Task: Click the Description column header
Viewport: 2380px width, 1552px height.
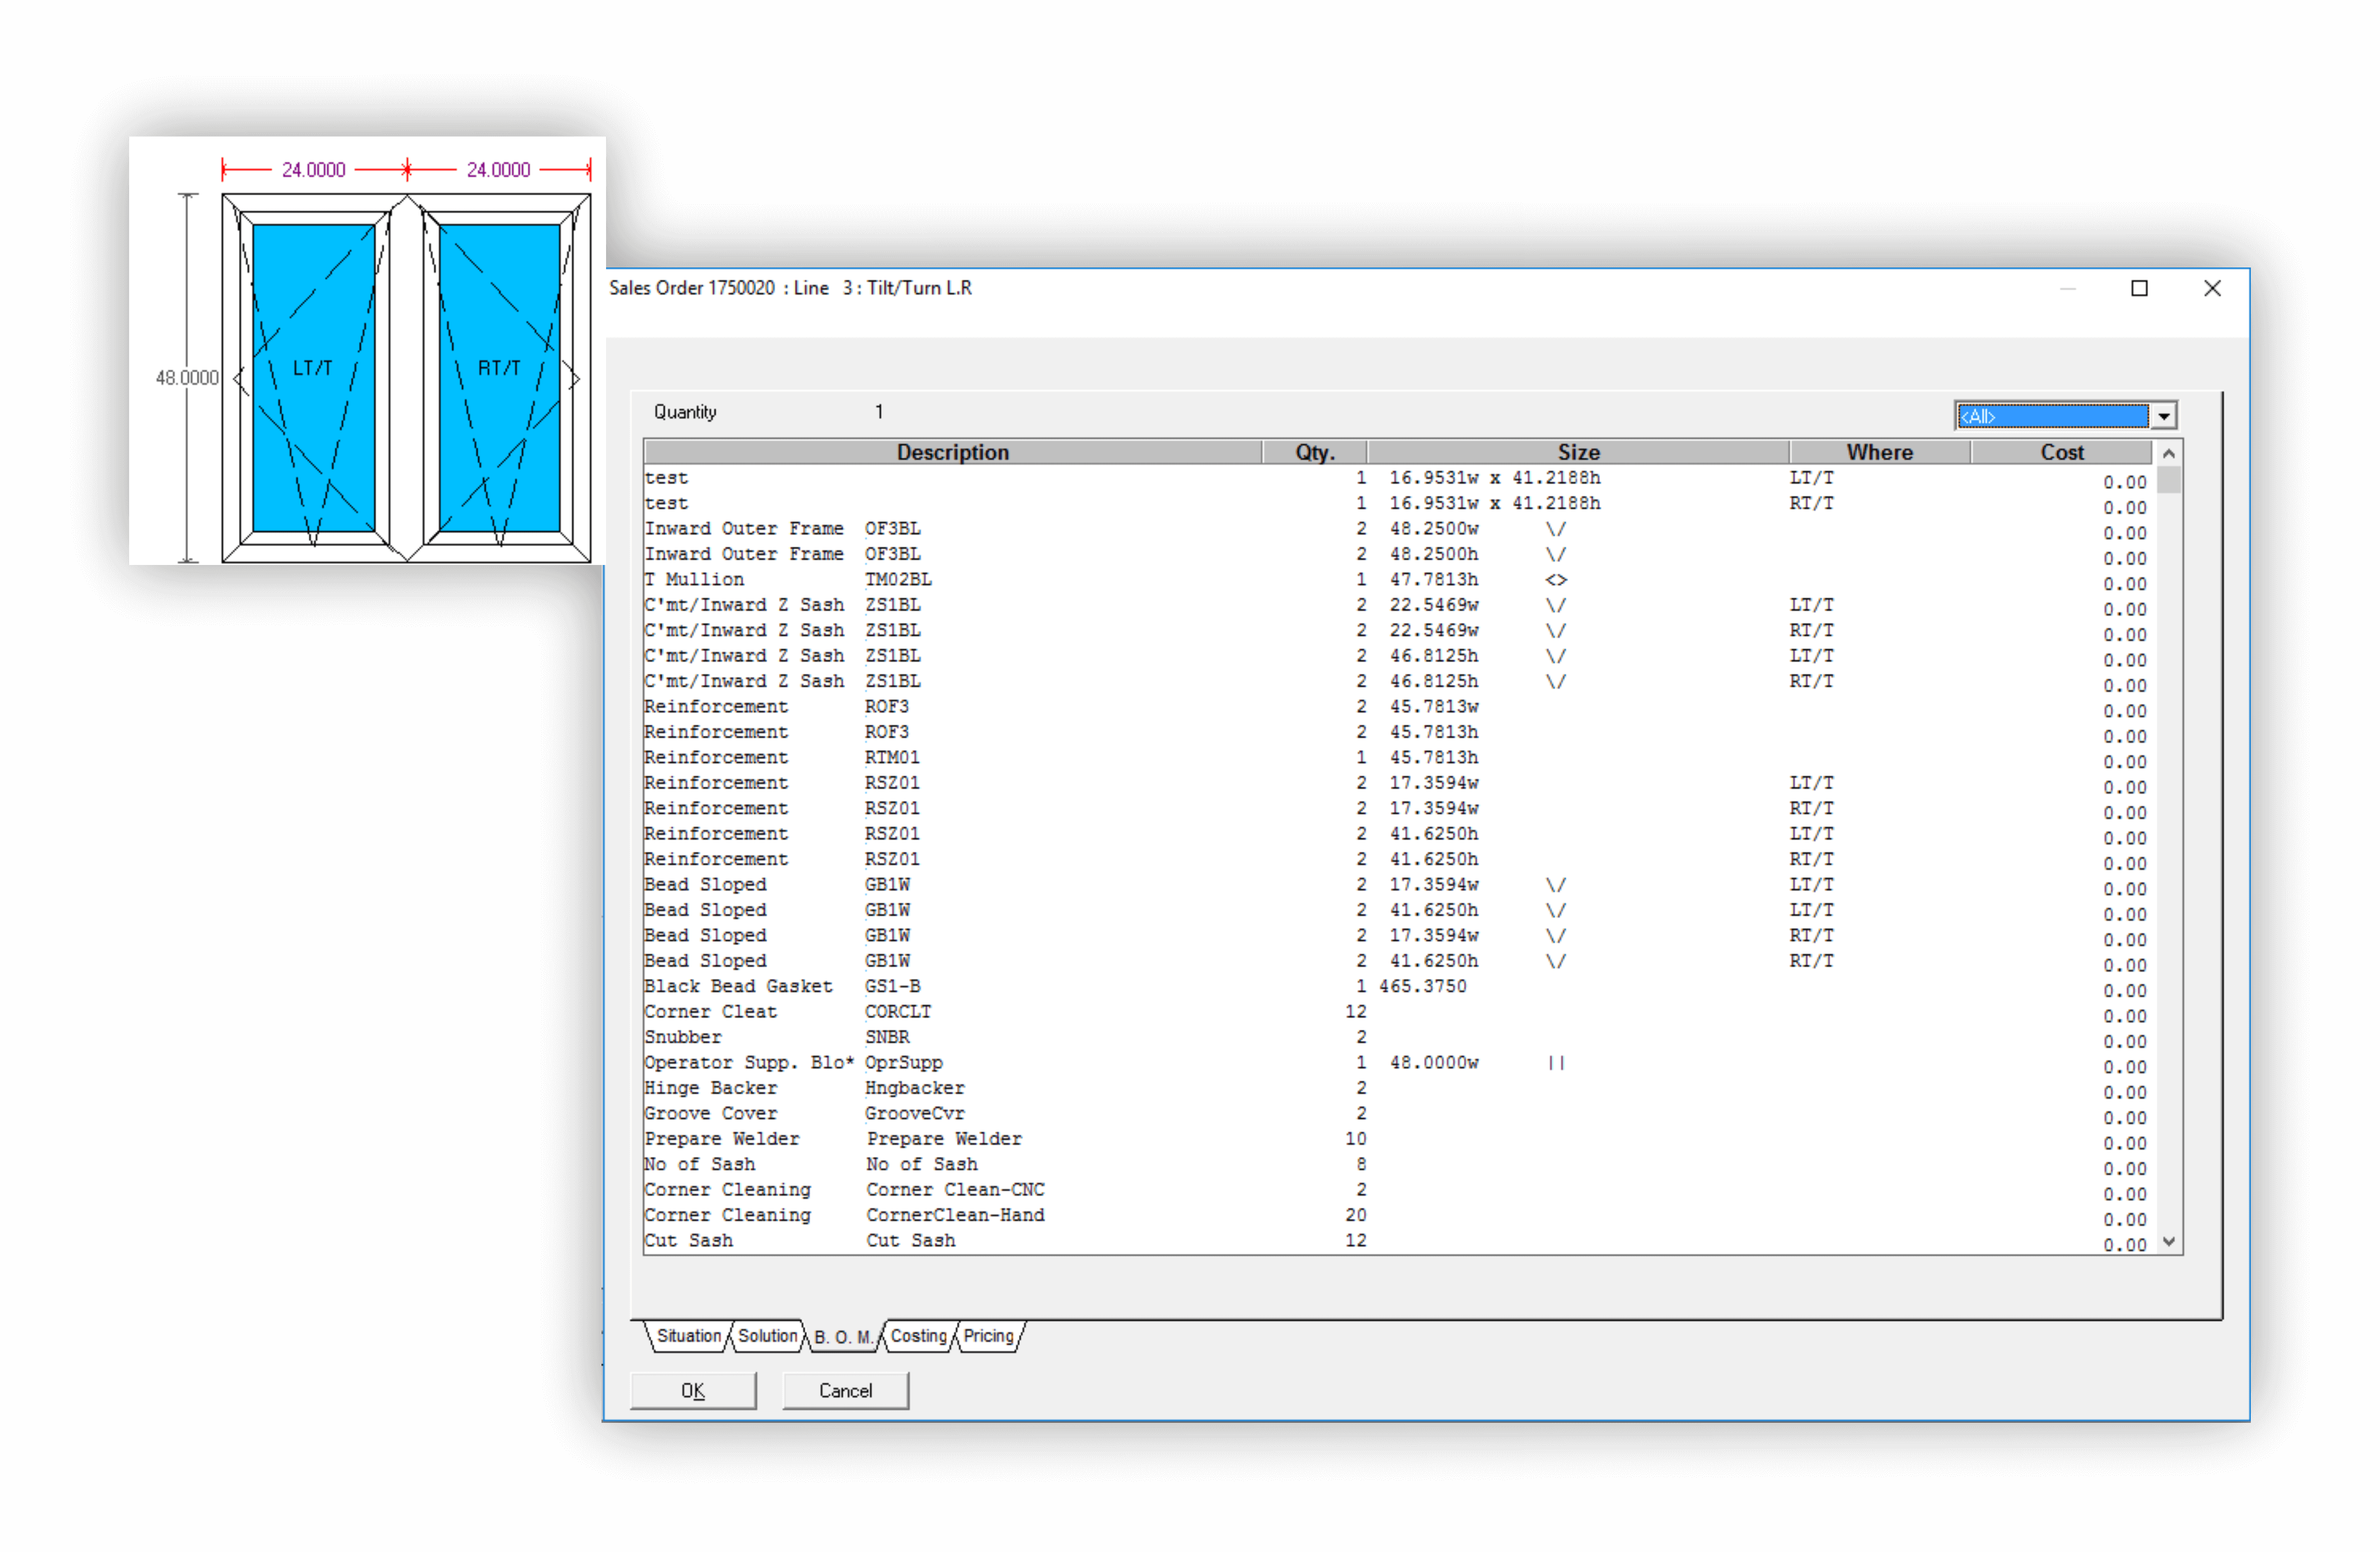Action: (952, 452)
